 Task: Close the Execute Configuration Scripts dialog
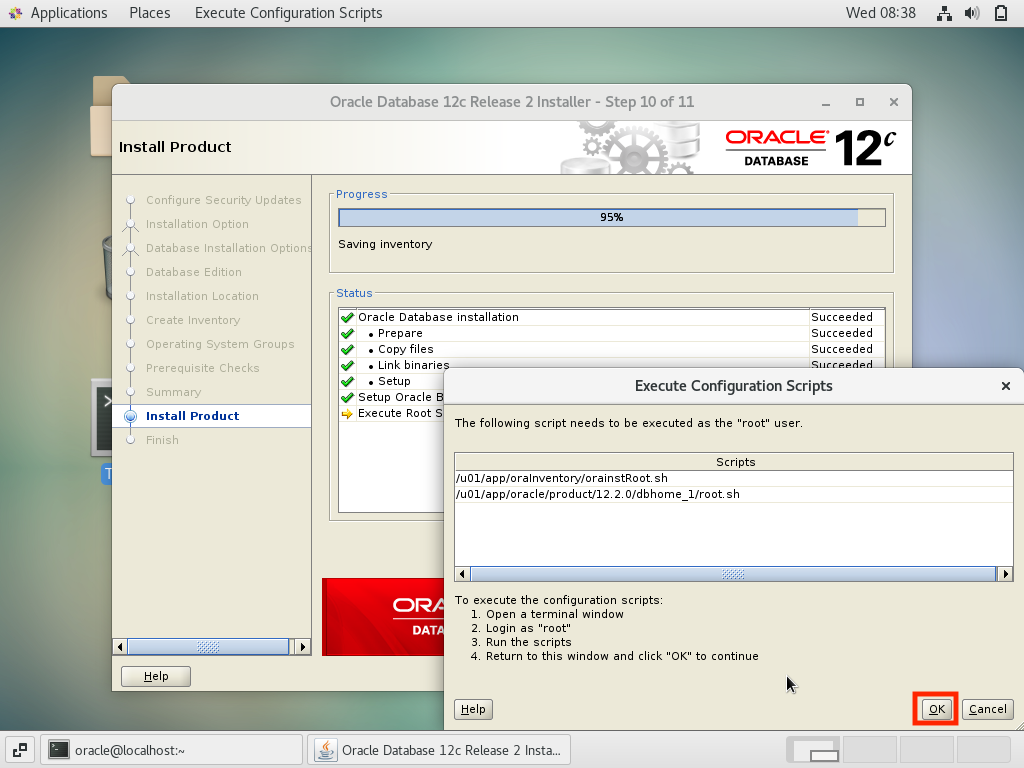pos(1006,386)
